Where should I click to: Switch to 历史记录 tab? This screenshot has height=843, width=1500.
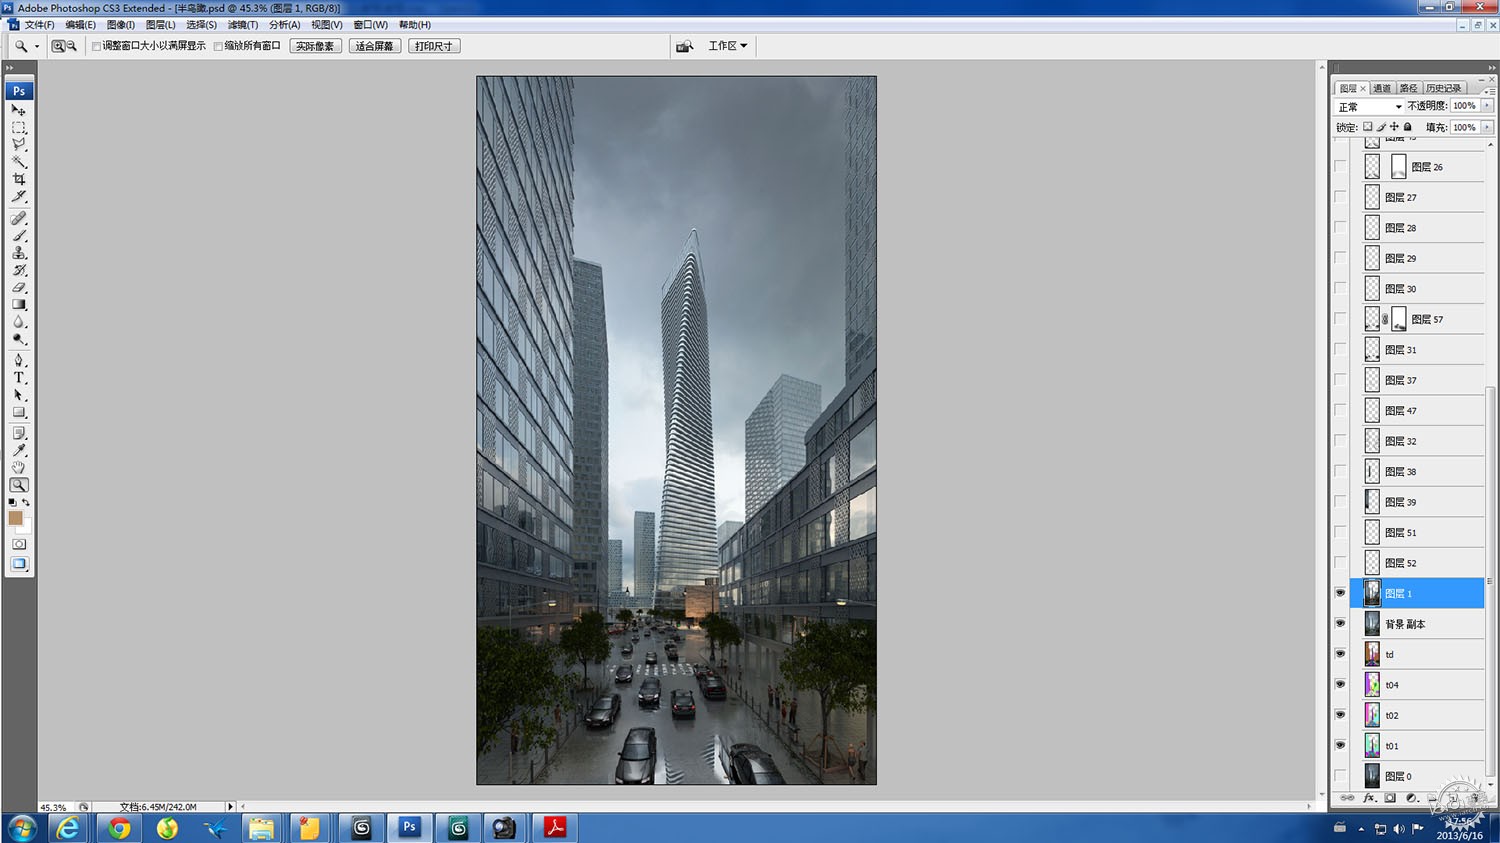1444,88
